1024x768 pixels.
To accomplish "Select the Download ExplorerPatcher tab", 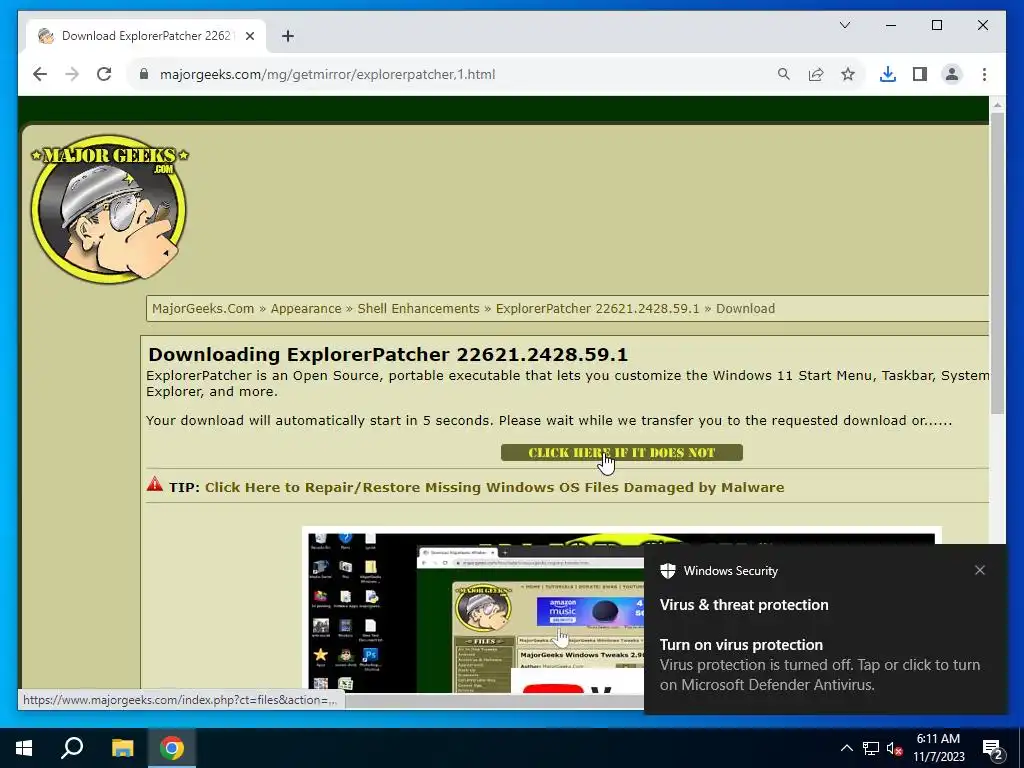I will [146, 36].
